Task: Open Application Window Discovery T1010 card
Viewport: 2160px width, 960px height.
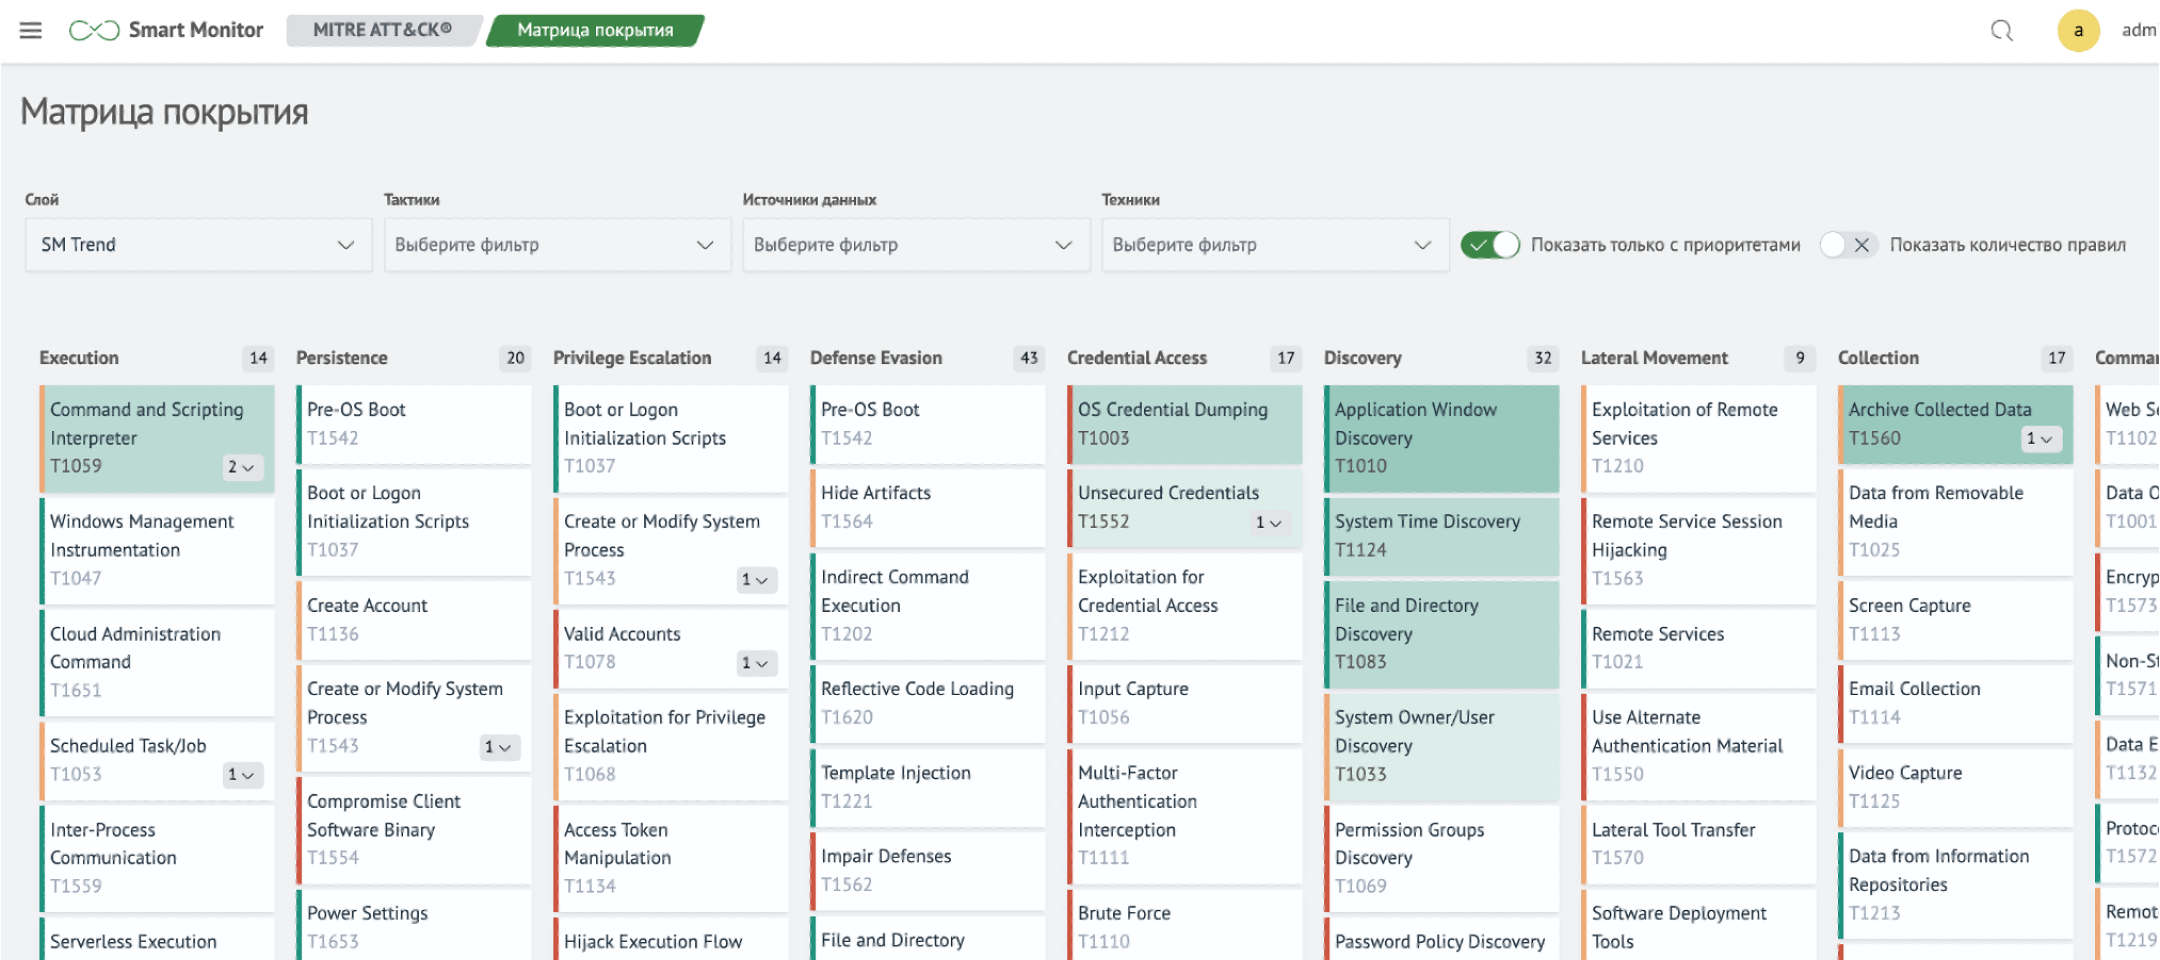Action: click(x=1442, y=438)
